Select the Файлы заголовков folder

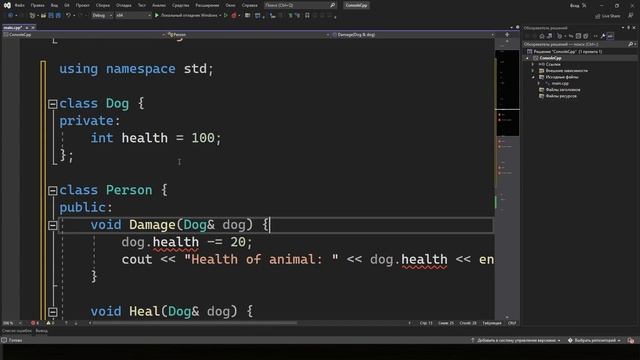[x=559, y=89]
